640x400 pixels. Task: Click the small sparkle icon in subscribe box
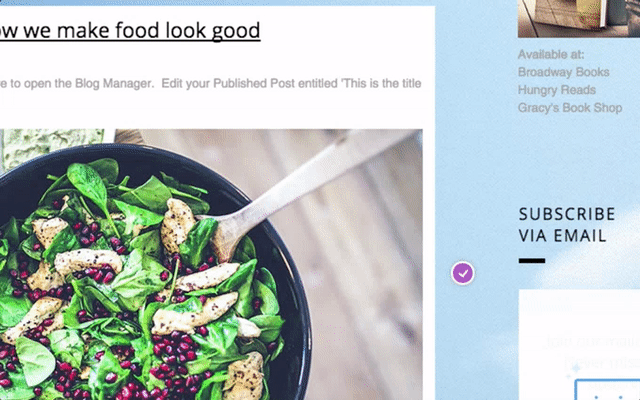(575, 370)
